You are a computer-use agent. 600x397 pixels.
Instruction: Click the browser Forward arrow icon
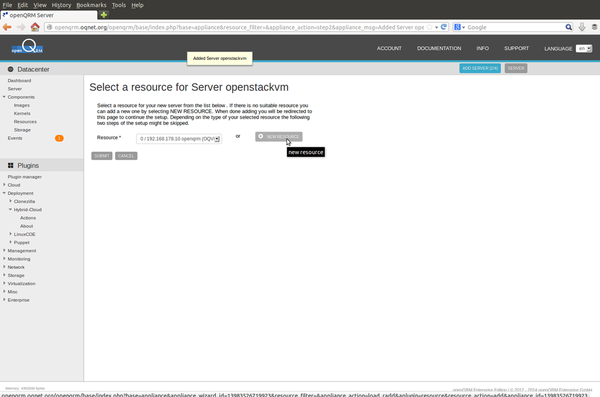(21, 27)
